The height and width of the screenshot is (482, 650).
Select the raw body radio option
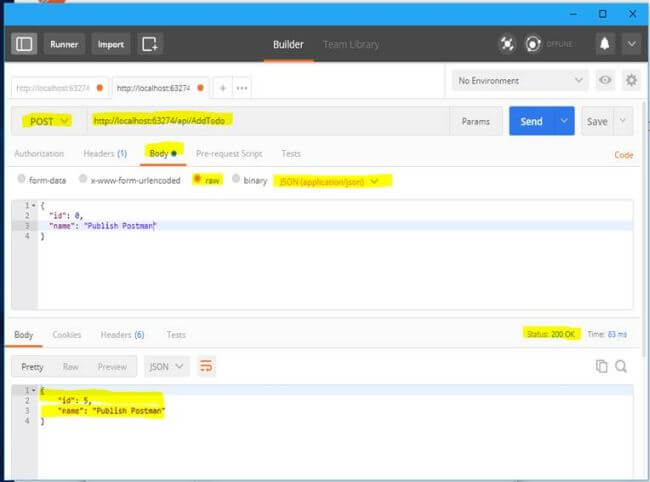(x=197, y=179)
